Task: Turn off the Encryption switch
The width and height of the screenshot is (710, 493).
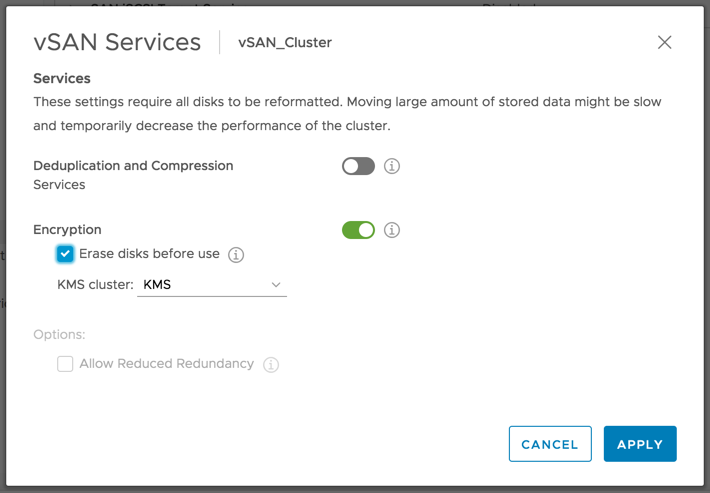Action: point(358,230)
